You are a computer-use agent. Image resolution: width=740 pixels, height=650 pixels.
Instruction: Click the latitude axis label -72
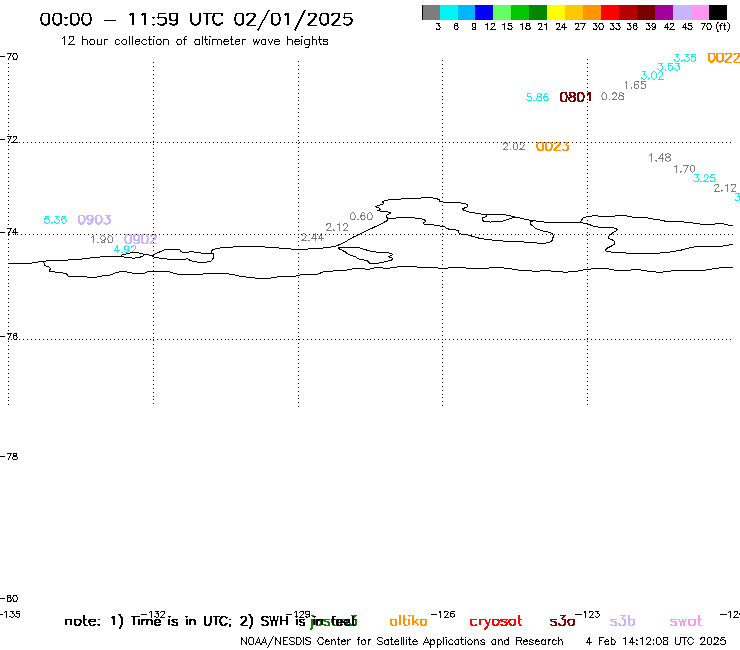tap(9, 140)
